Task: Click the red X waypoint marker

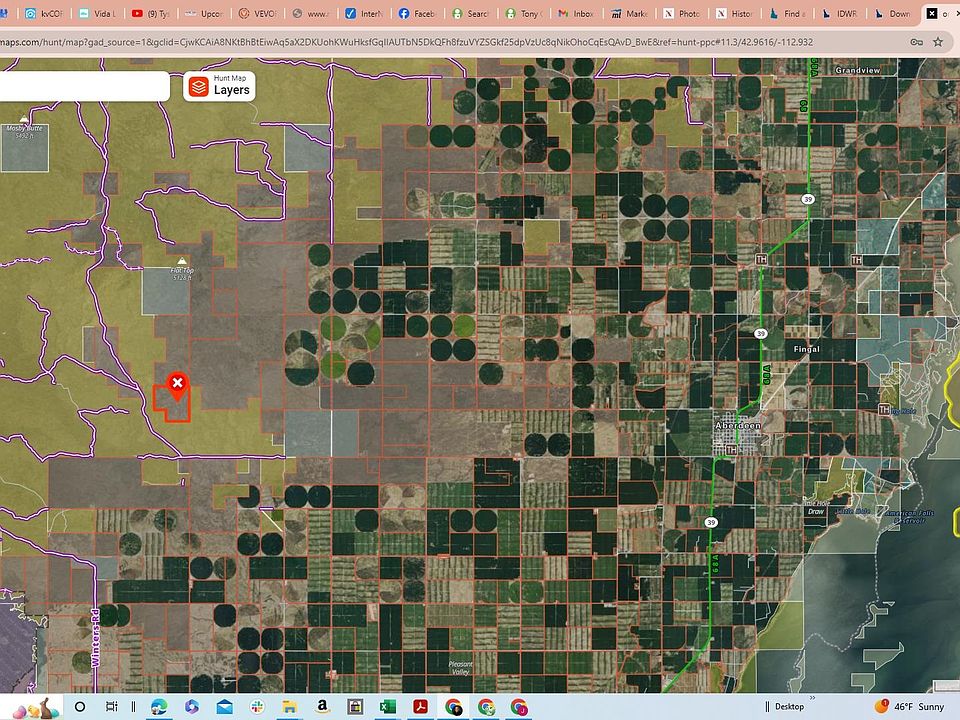Action: pyautogui.click(x=177, y=384)
